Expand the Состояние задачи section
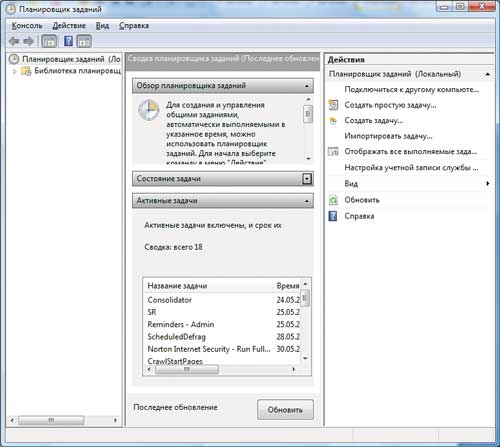This screenshot has width=500, height=447. coord(307,179)
